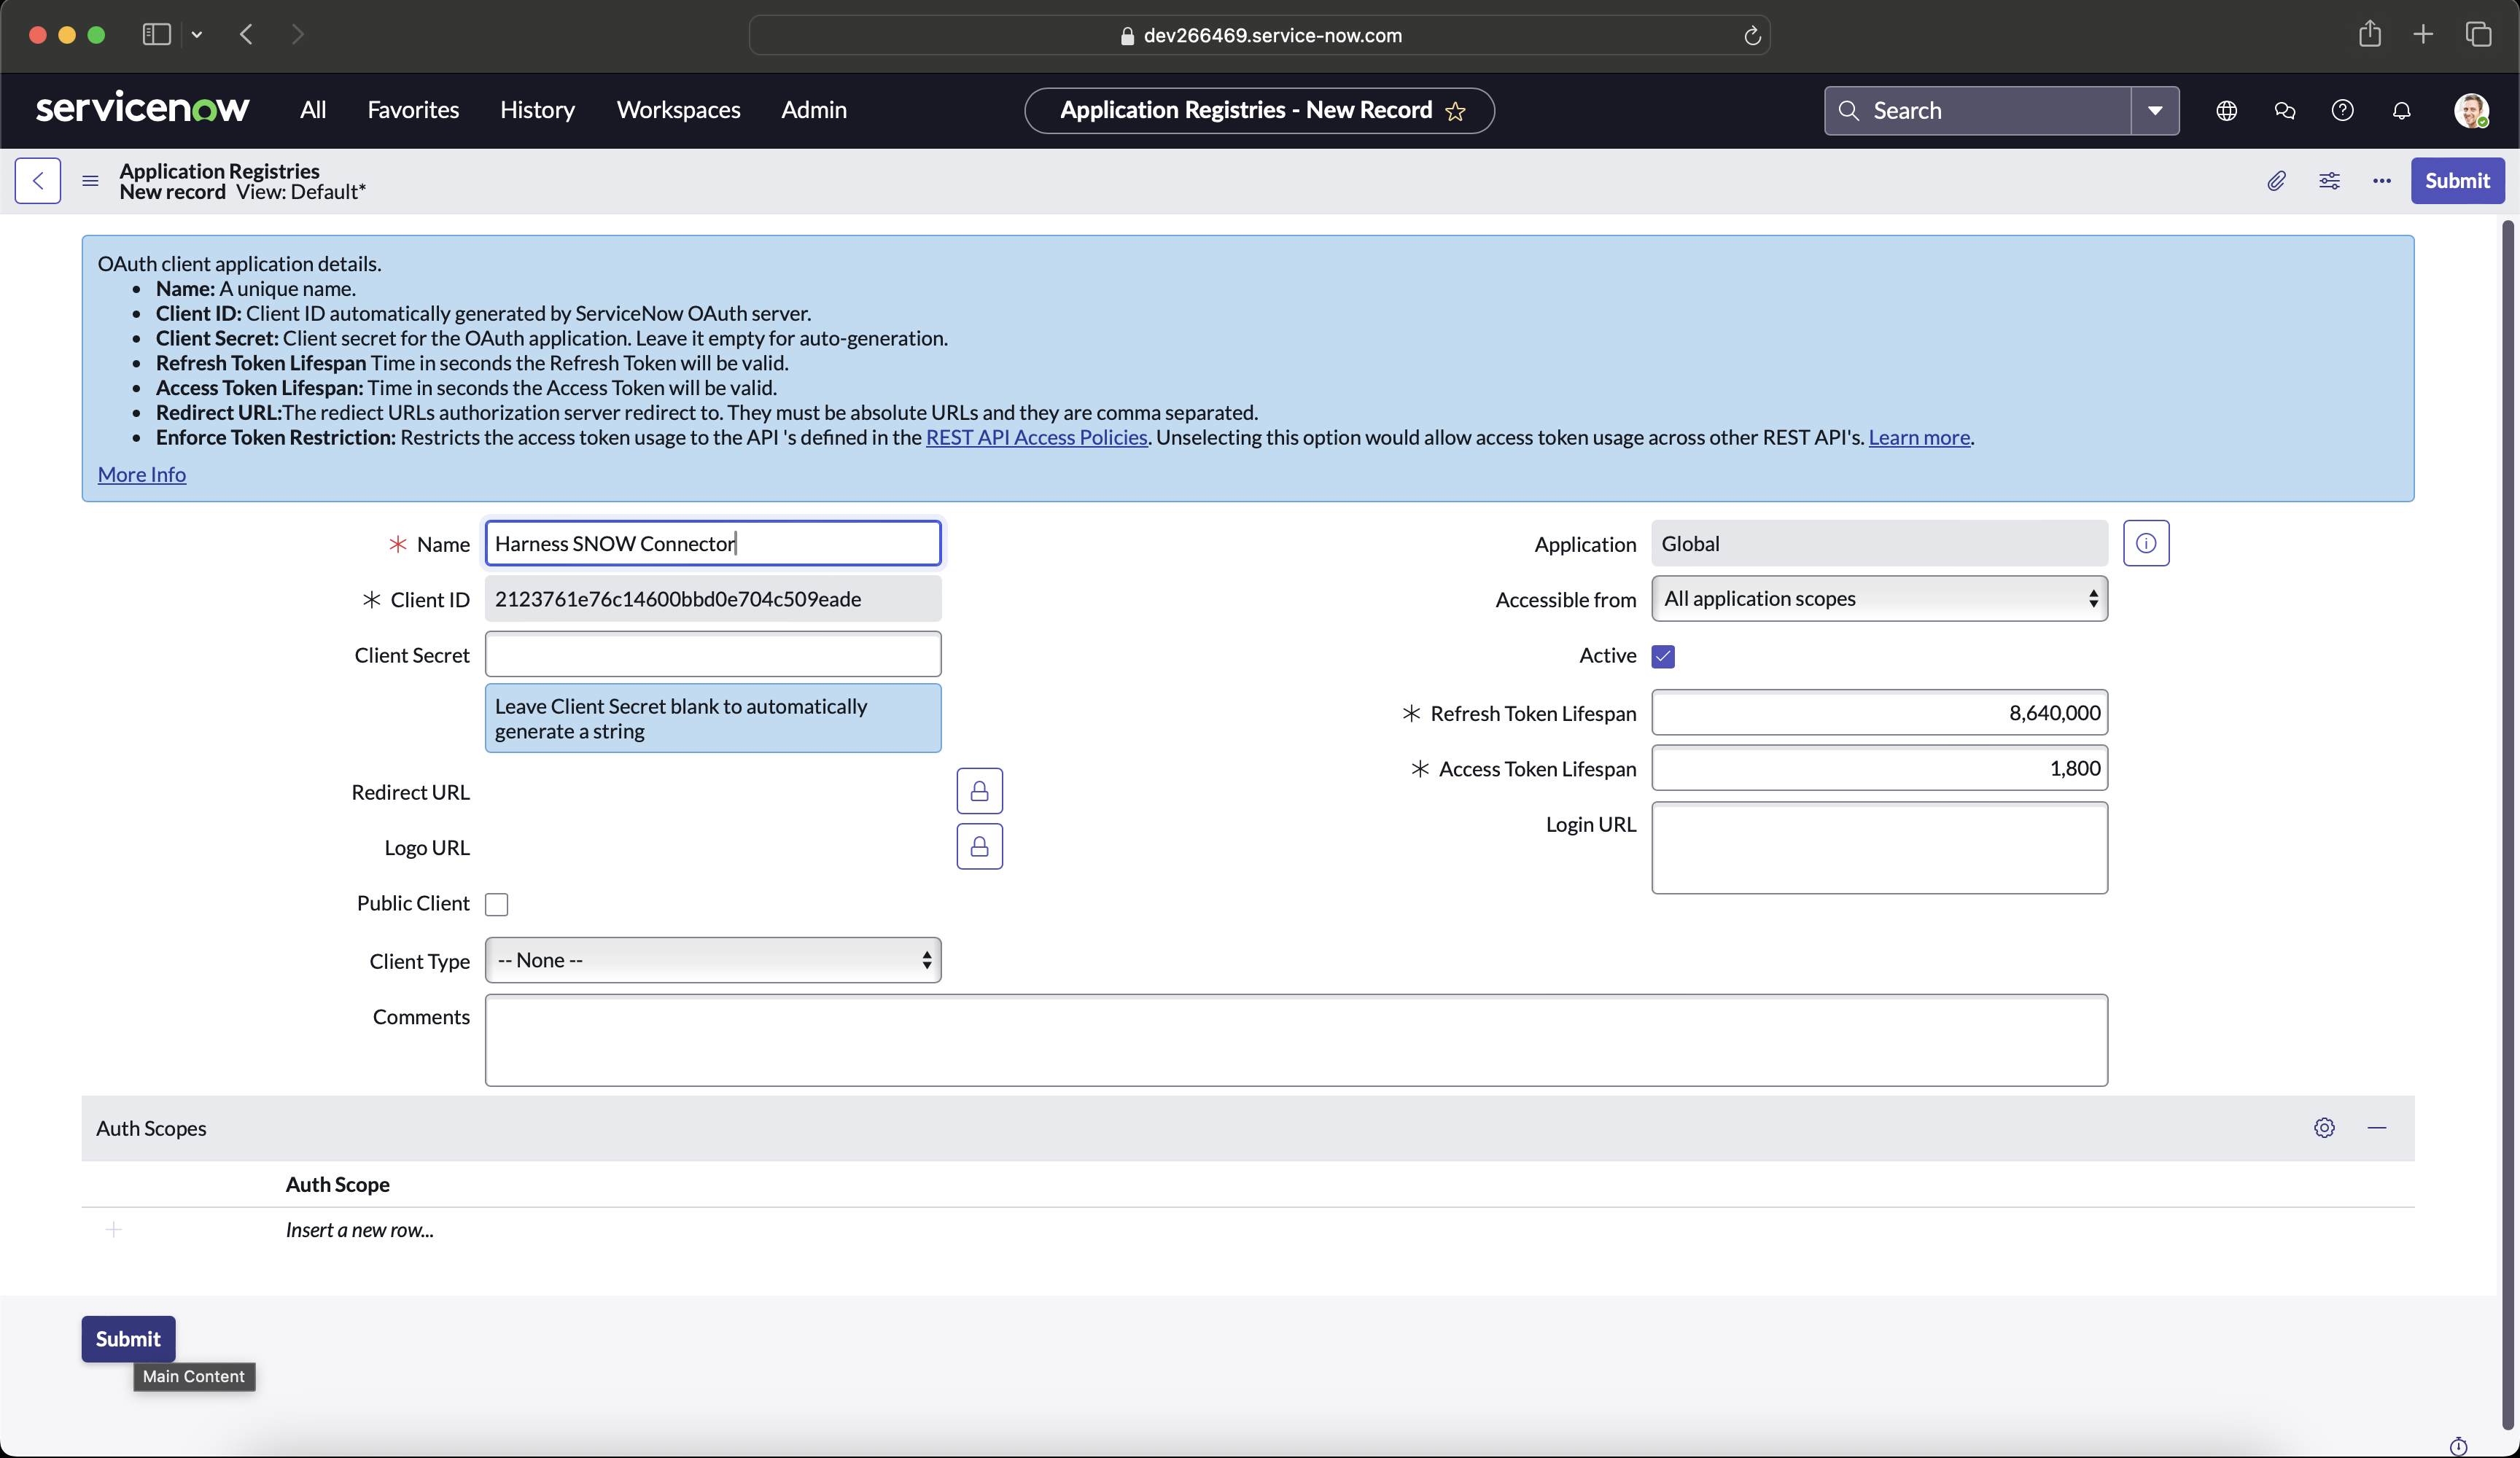
Task: Unlock the Logo URL field
Action: (979, 847)
